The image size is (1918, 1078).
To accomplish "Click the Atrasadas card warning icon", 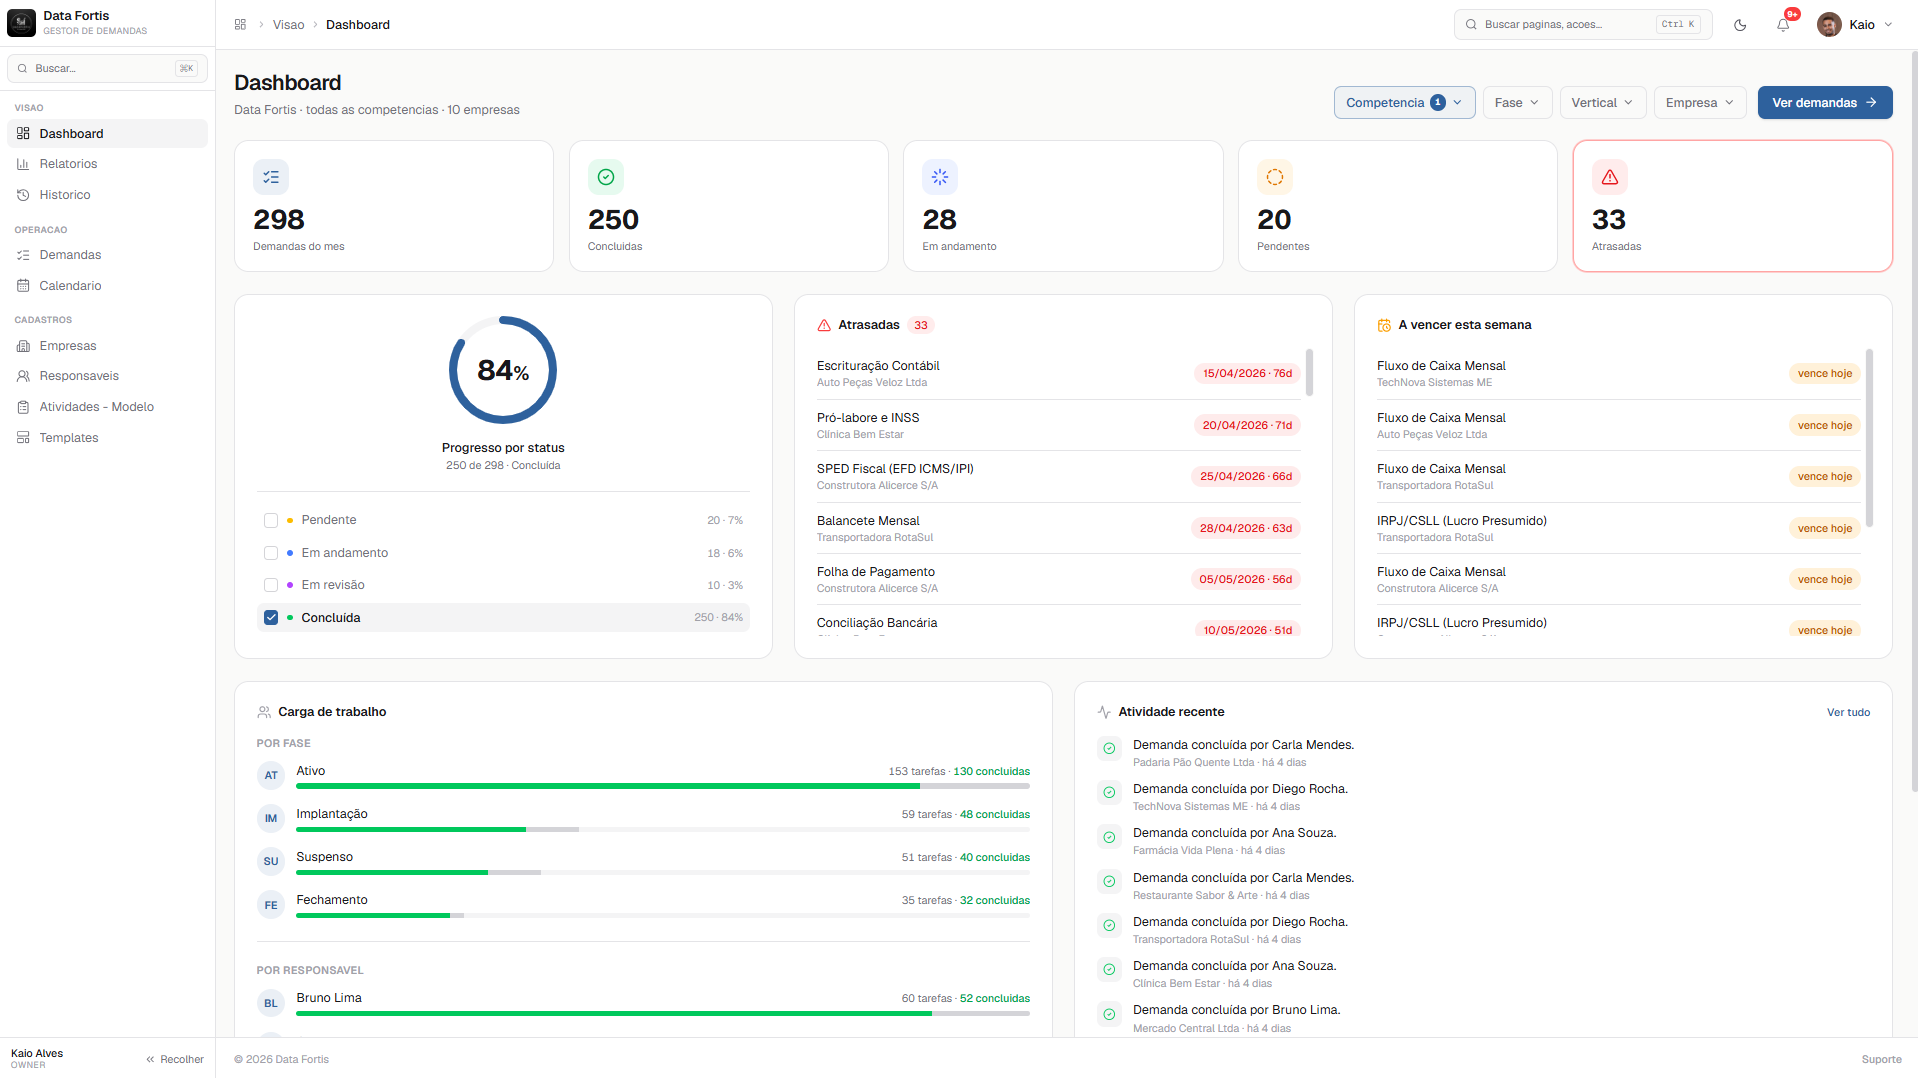I will [x=1610, y=177].
